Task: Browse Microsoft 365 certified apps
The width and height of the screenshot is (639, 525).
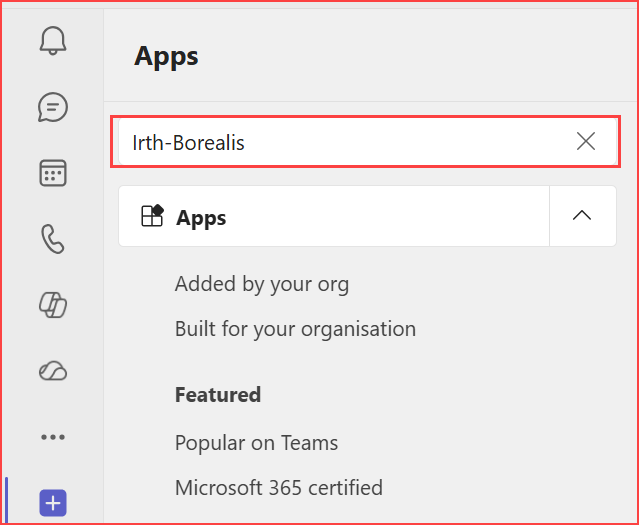Action: click(x=279, y=488)
